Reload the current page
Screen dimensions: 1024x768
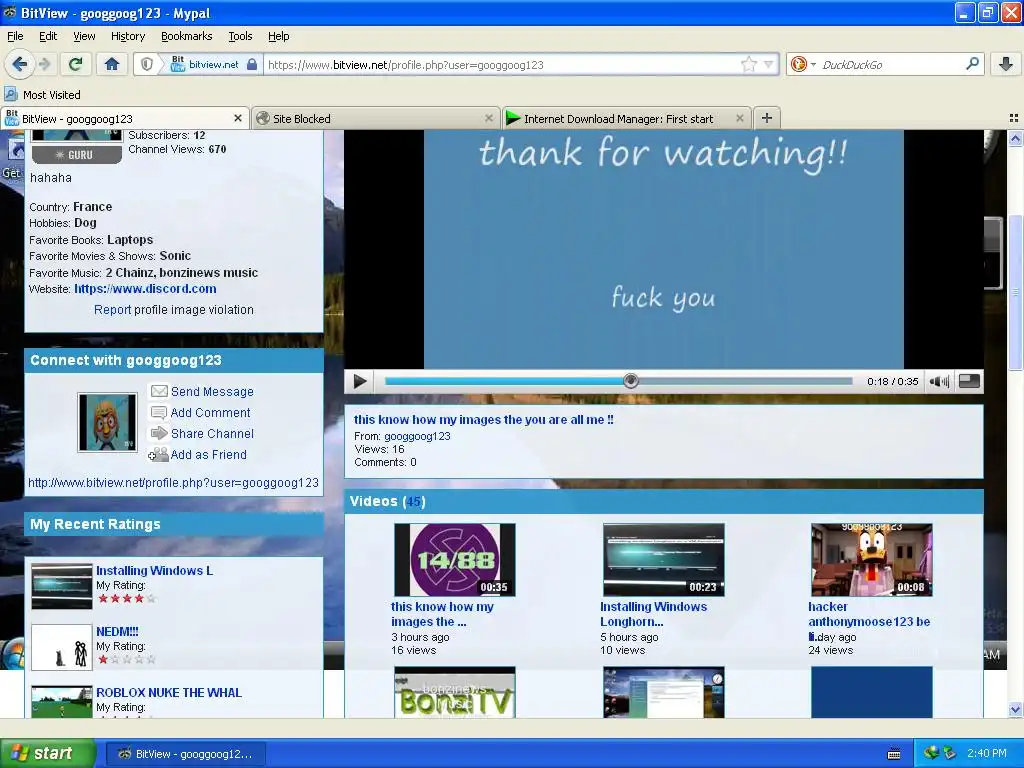coord(76,64)
